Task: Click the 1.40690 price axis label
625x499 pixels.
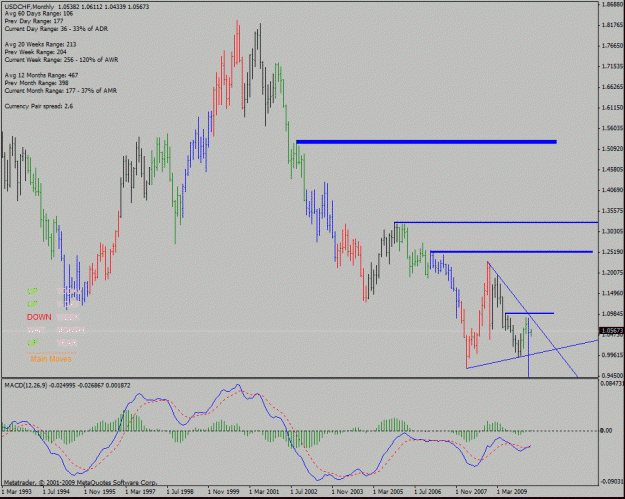Action: (613, 190)
